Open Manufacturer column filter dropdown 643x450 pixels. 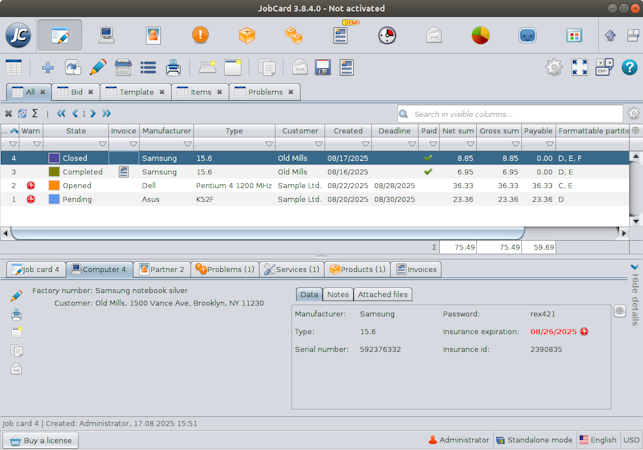pos(187,144)
